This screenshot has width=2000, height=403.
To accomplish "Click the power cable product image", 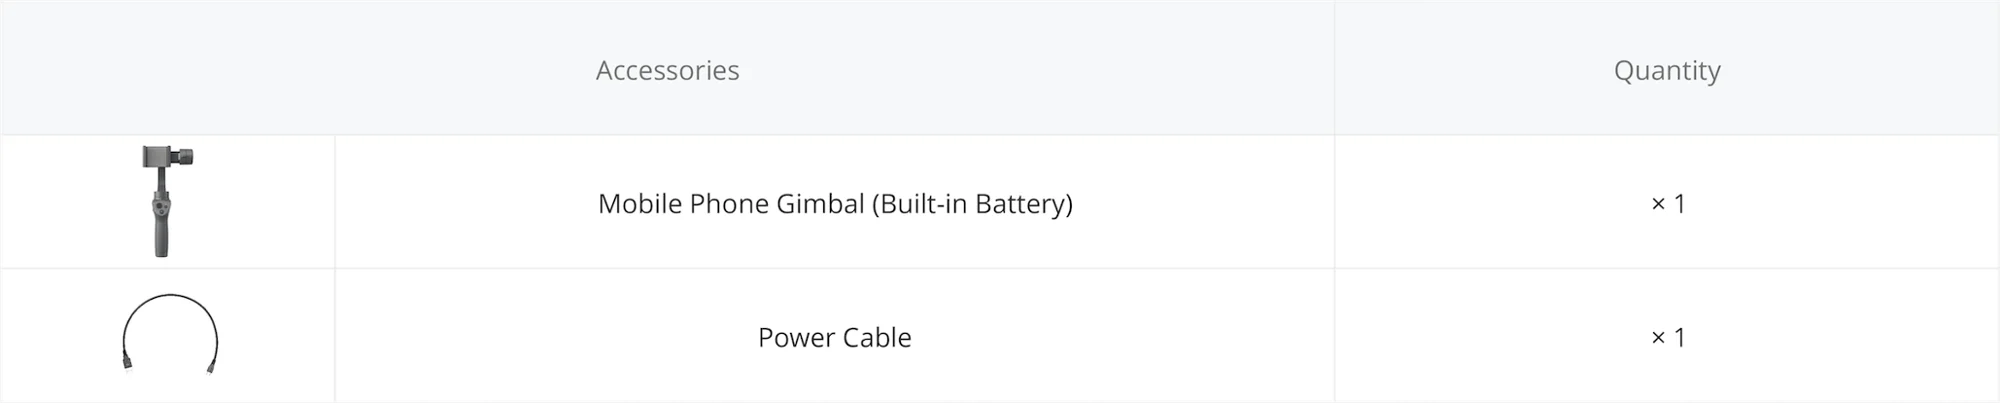I will pos(169,335).
